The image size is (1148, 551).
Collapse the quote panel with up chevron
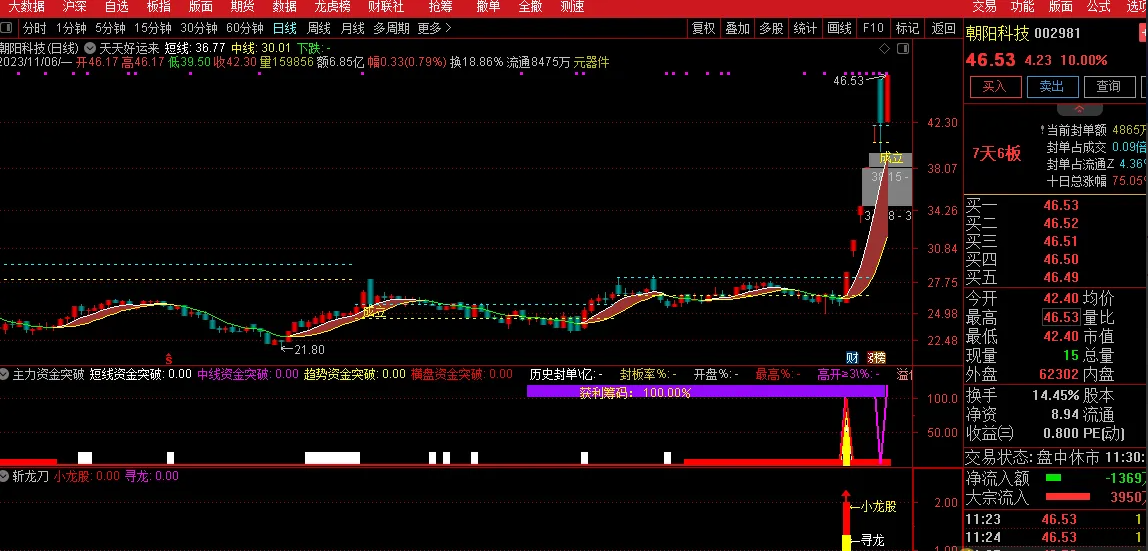(1081, 108)
